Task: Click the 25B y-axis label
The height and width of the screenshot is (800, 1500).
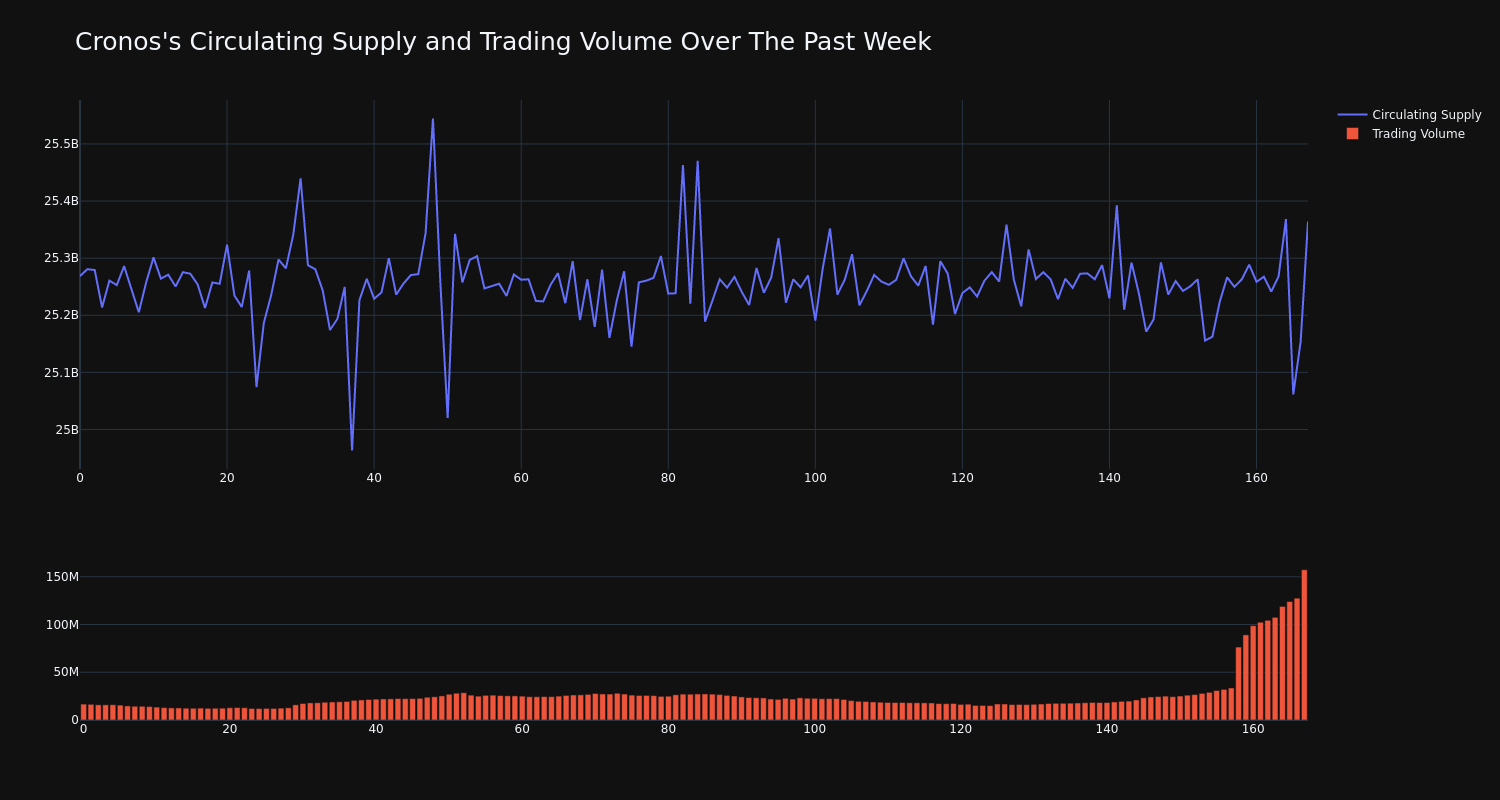Action: click(67, 430)
